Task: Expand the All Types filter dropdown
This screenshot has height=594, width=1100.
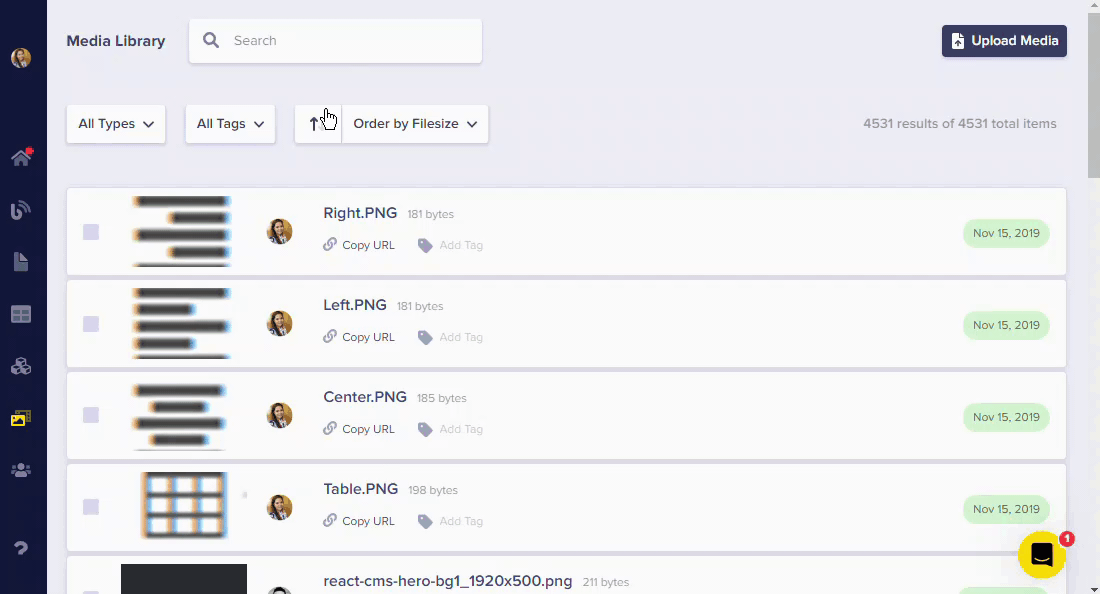Action: point(116,124)
